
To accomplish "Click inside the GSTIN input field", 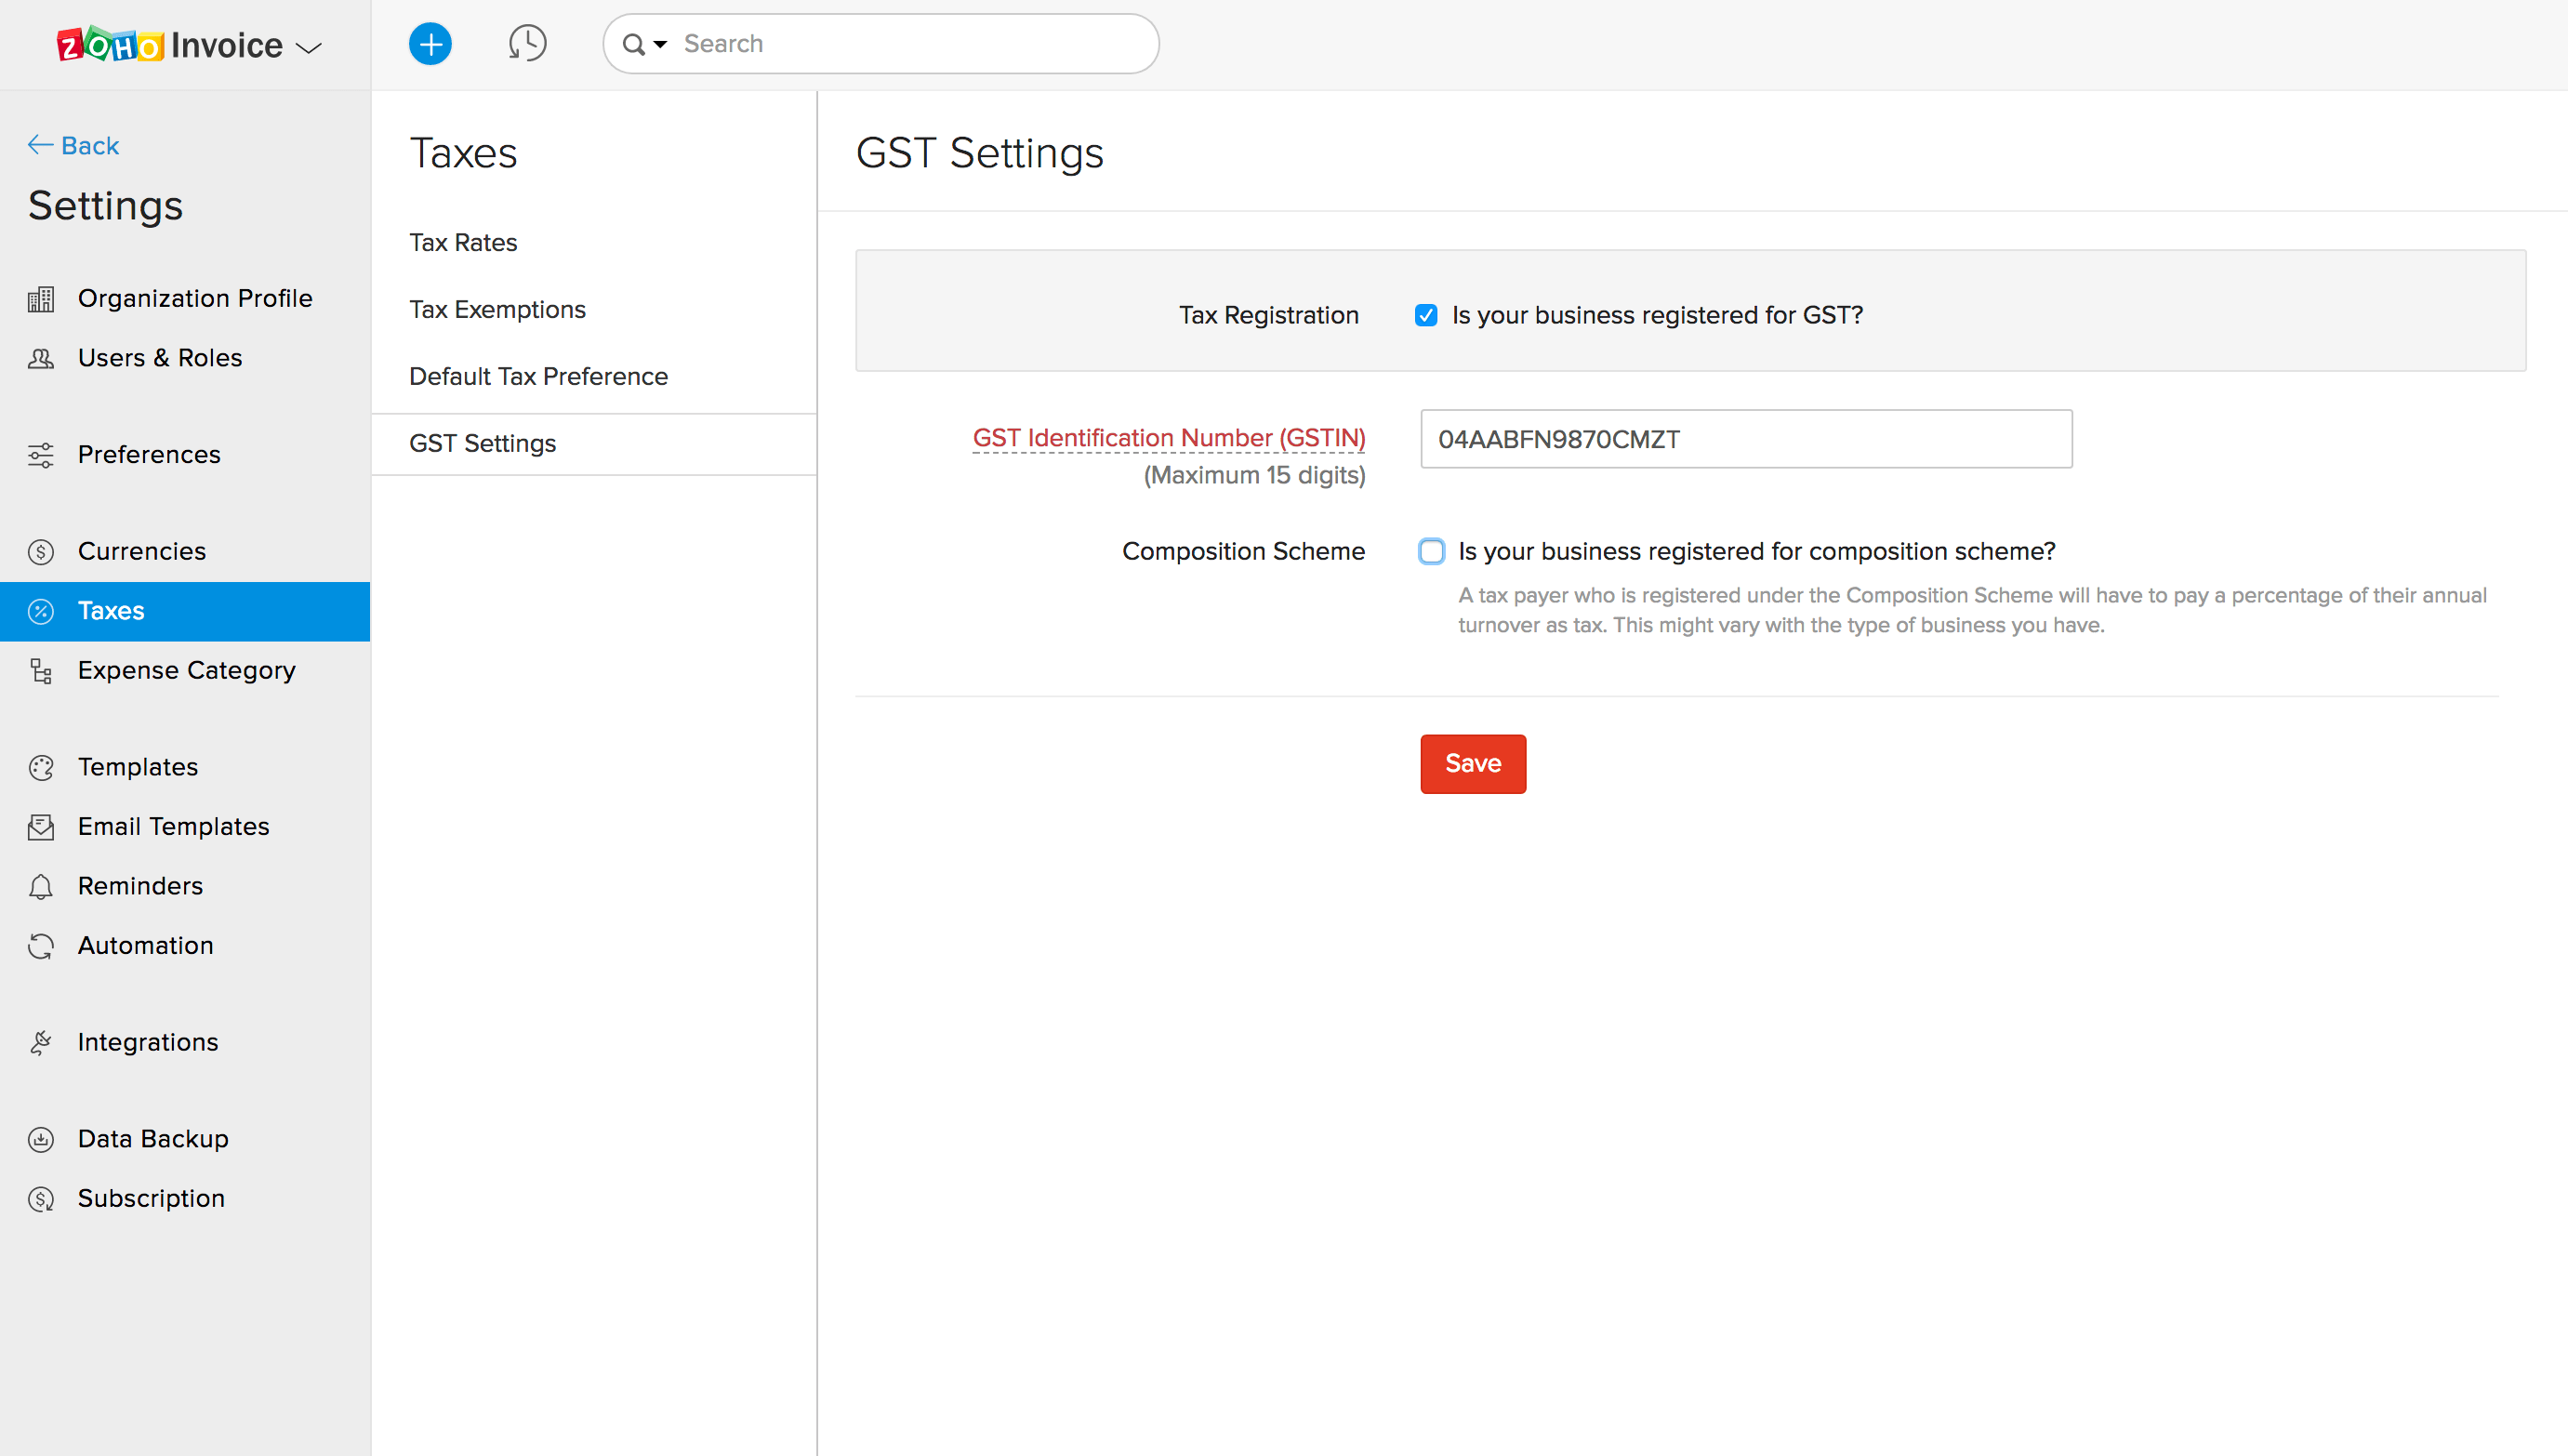I will (1744, 439).
